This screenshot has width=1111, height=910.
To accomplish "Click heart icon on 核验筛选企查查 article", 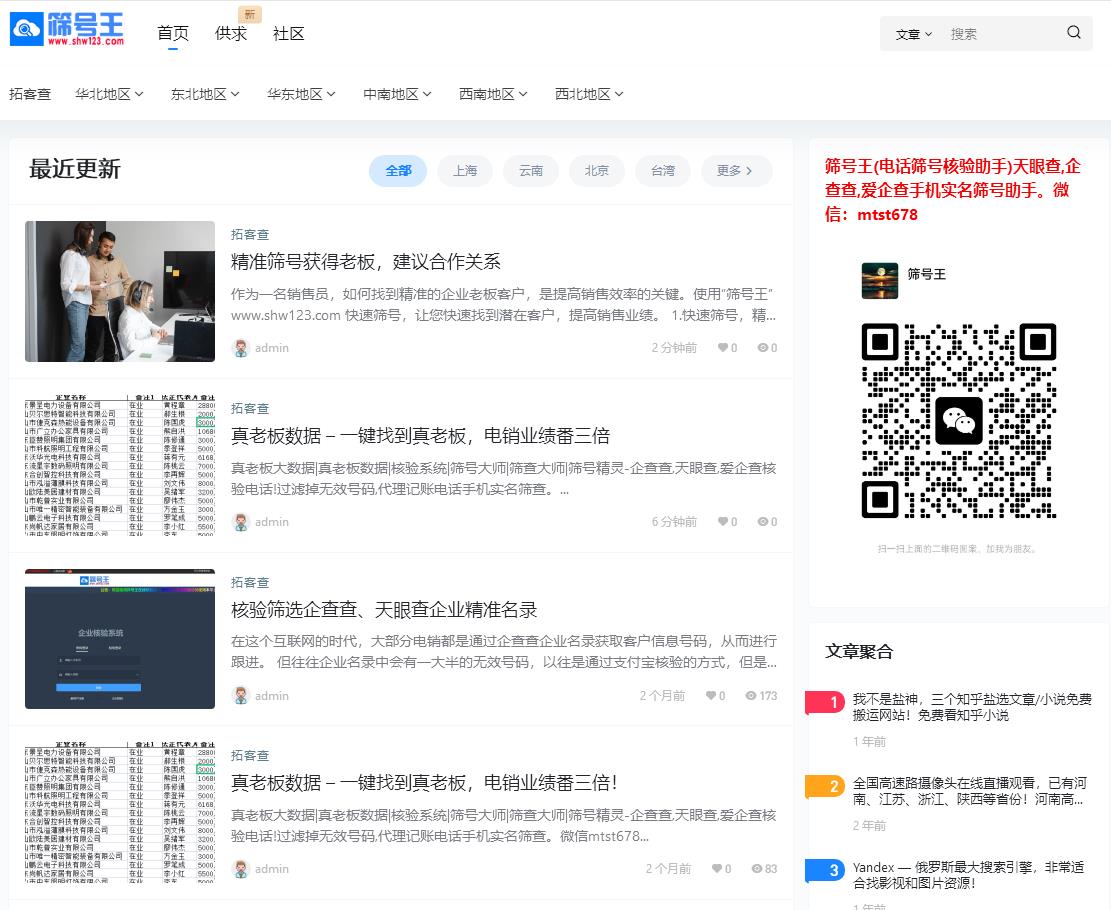I will click(710, 696).
